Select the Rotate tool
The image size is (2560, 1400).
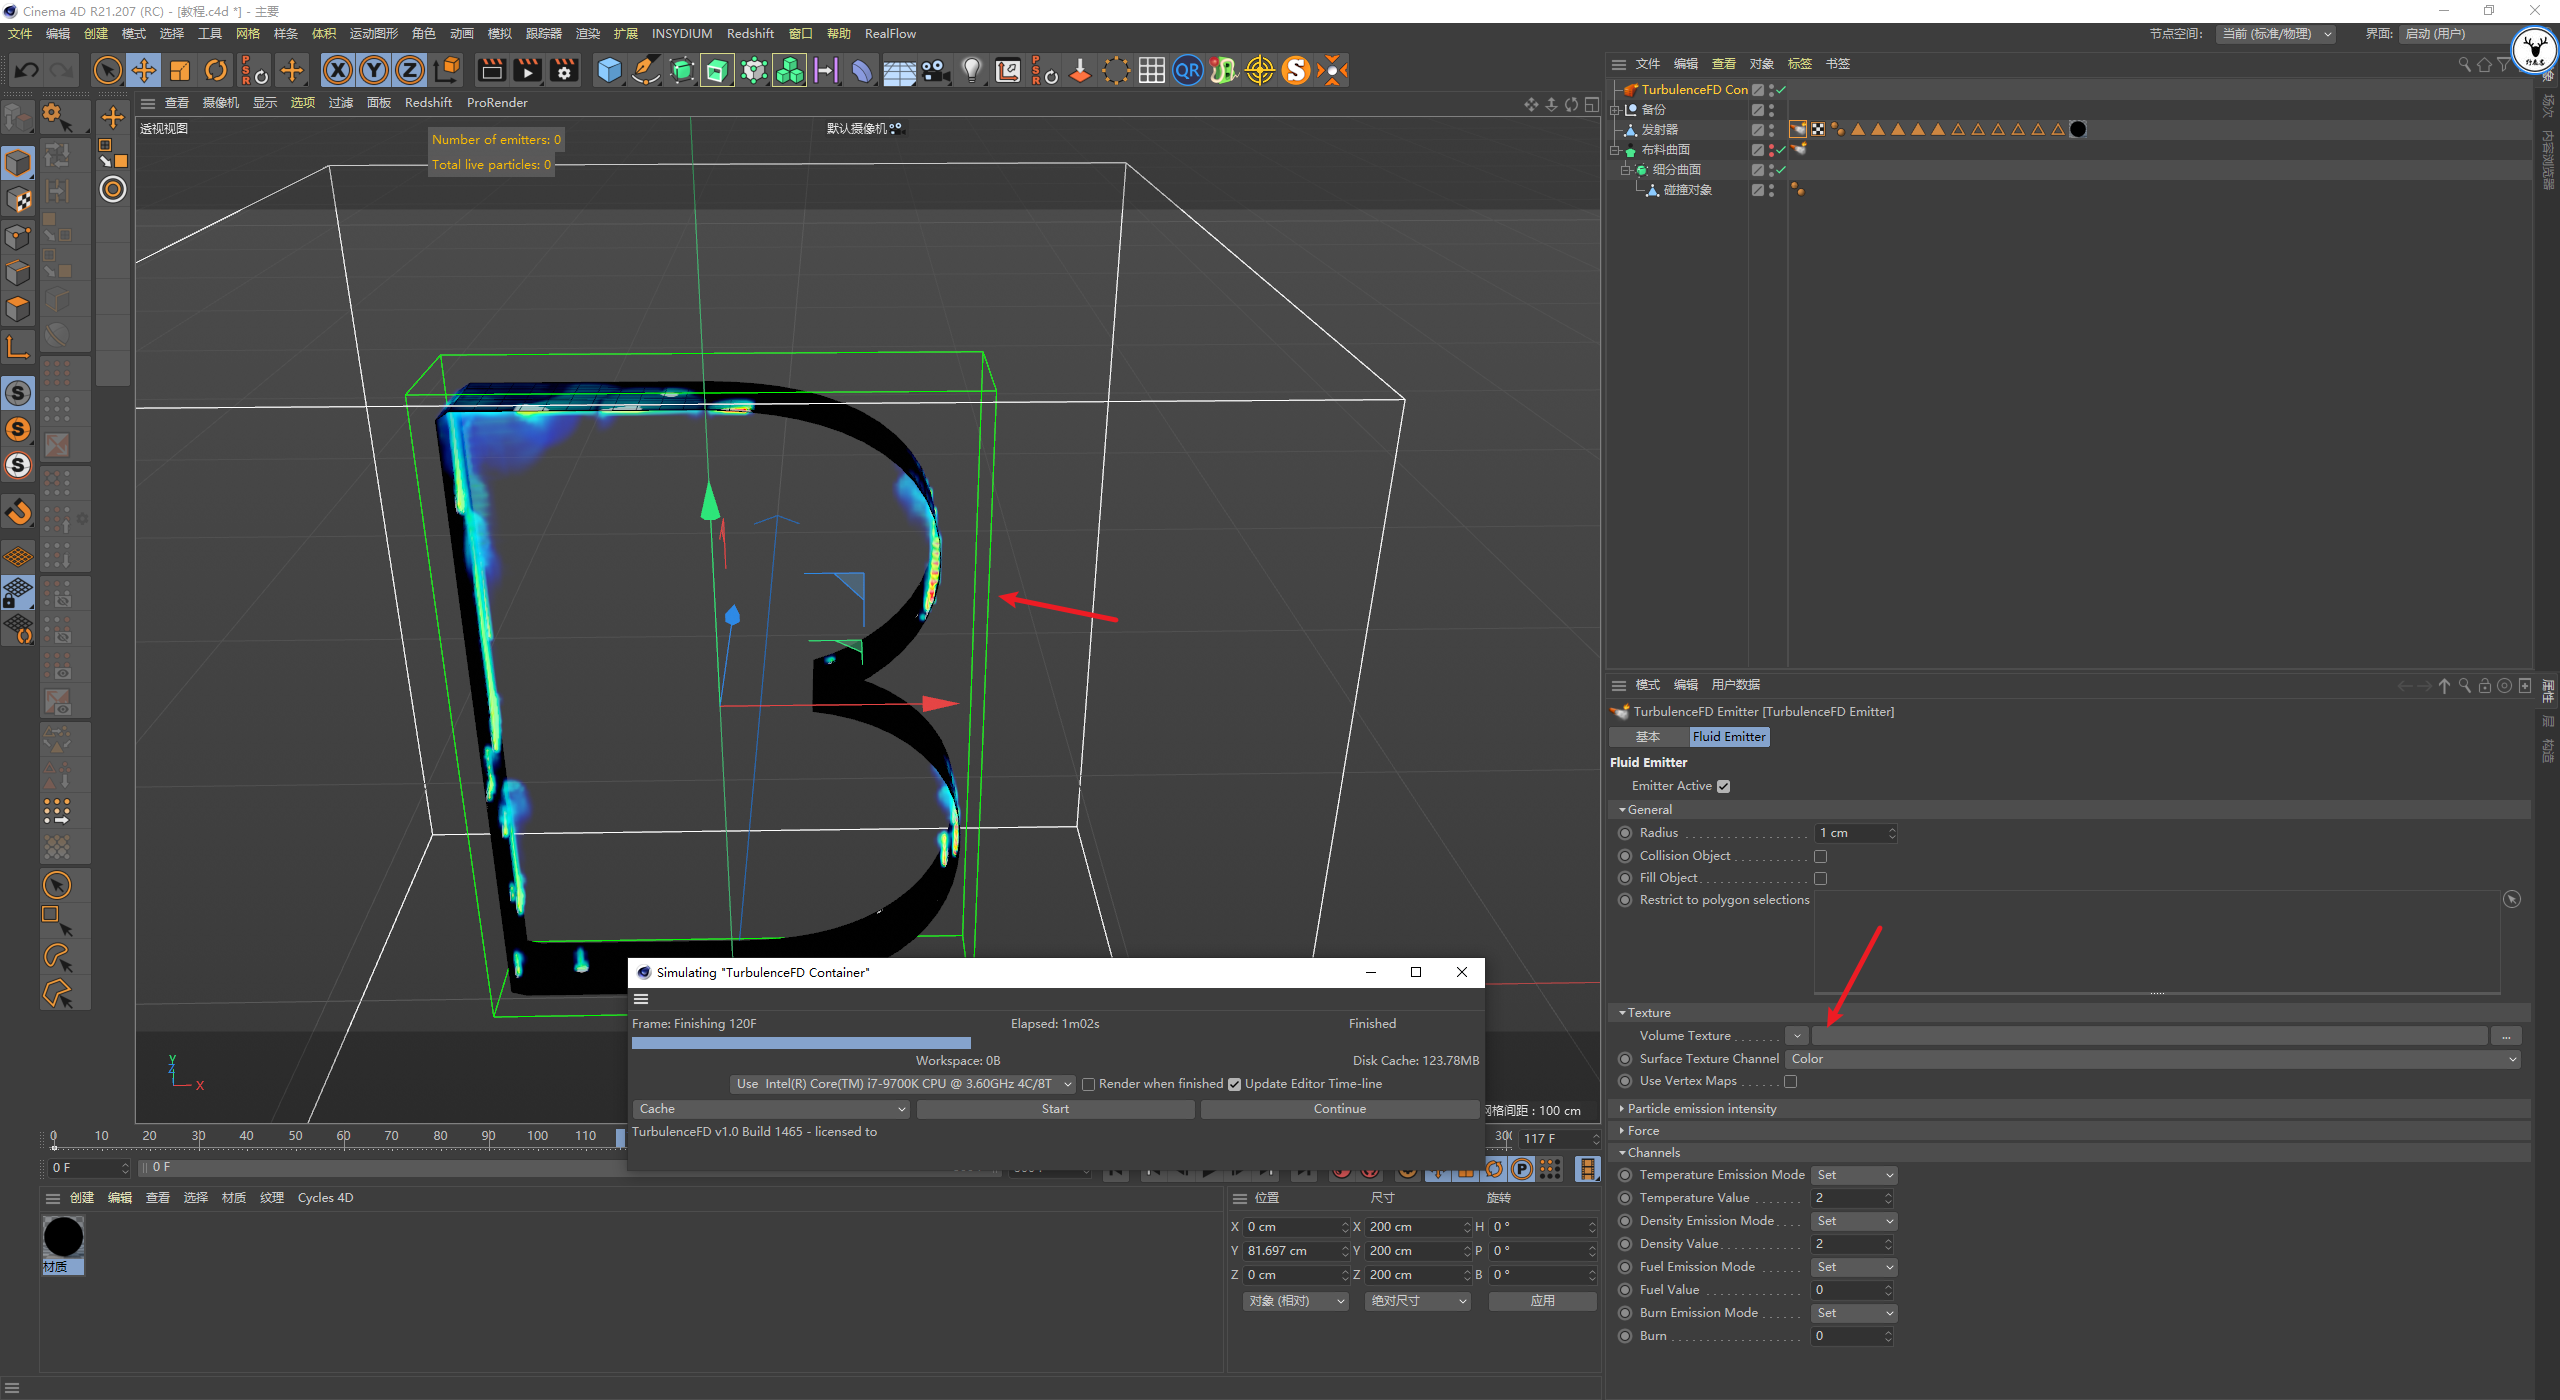pyautogui.click(x=216, y=70)
